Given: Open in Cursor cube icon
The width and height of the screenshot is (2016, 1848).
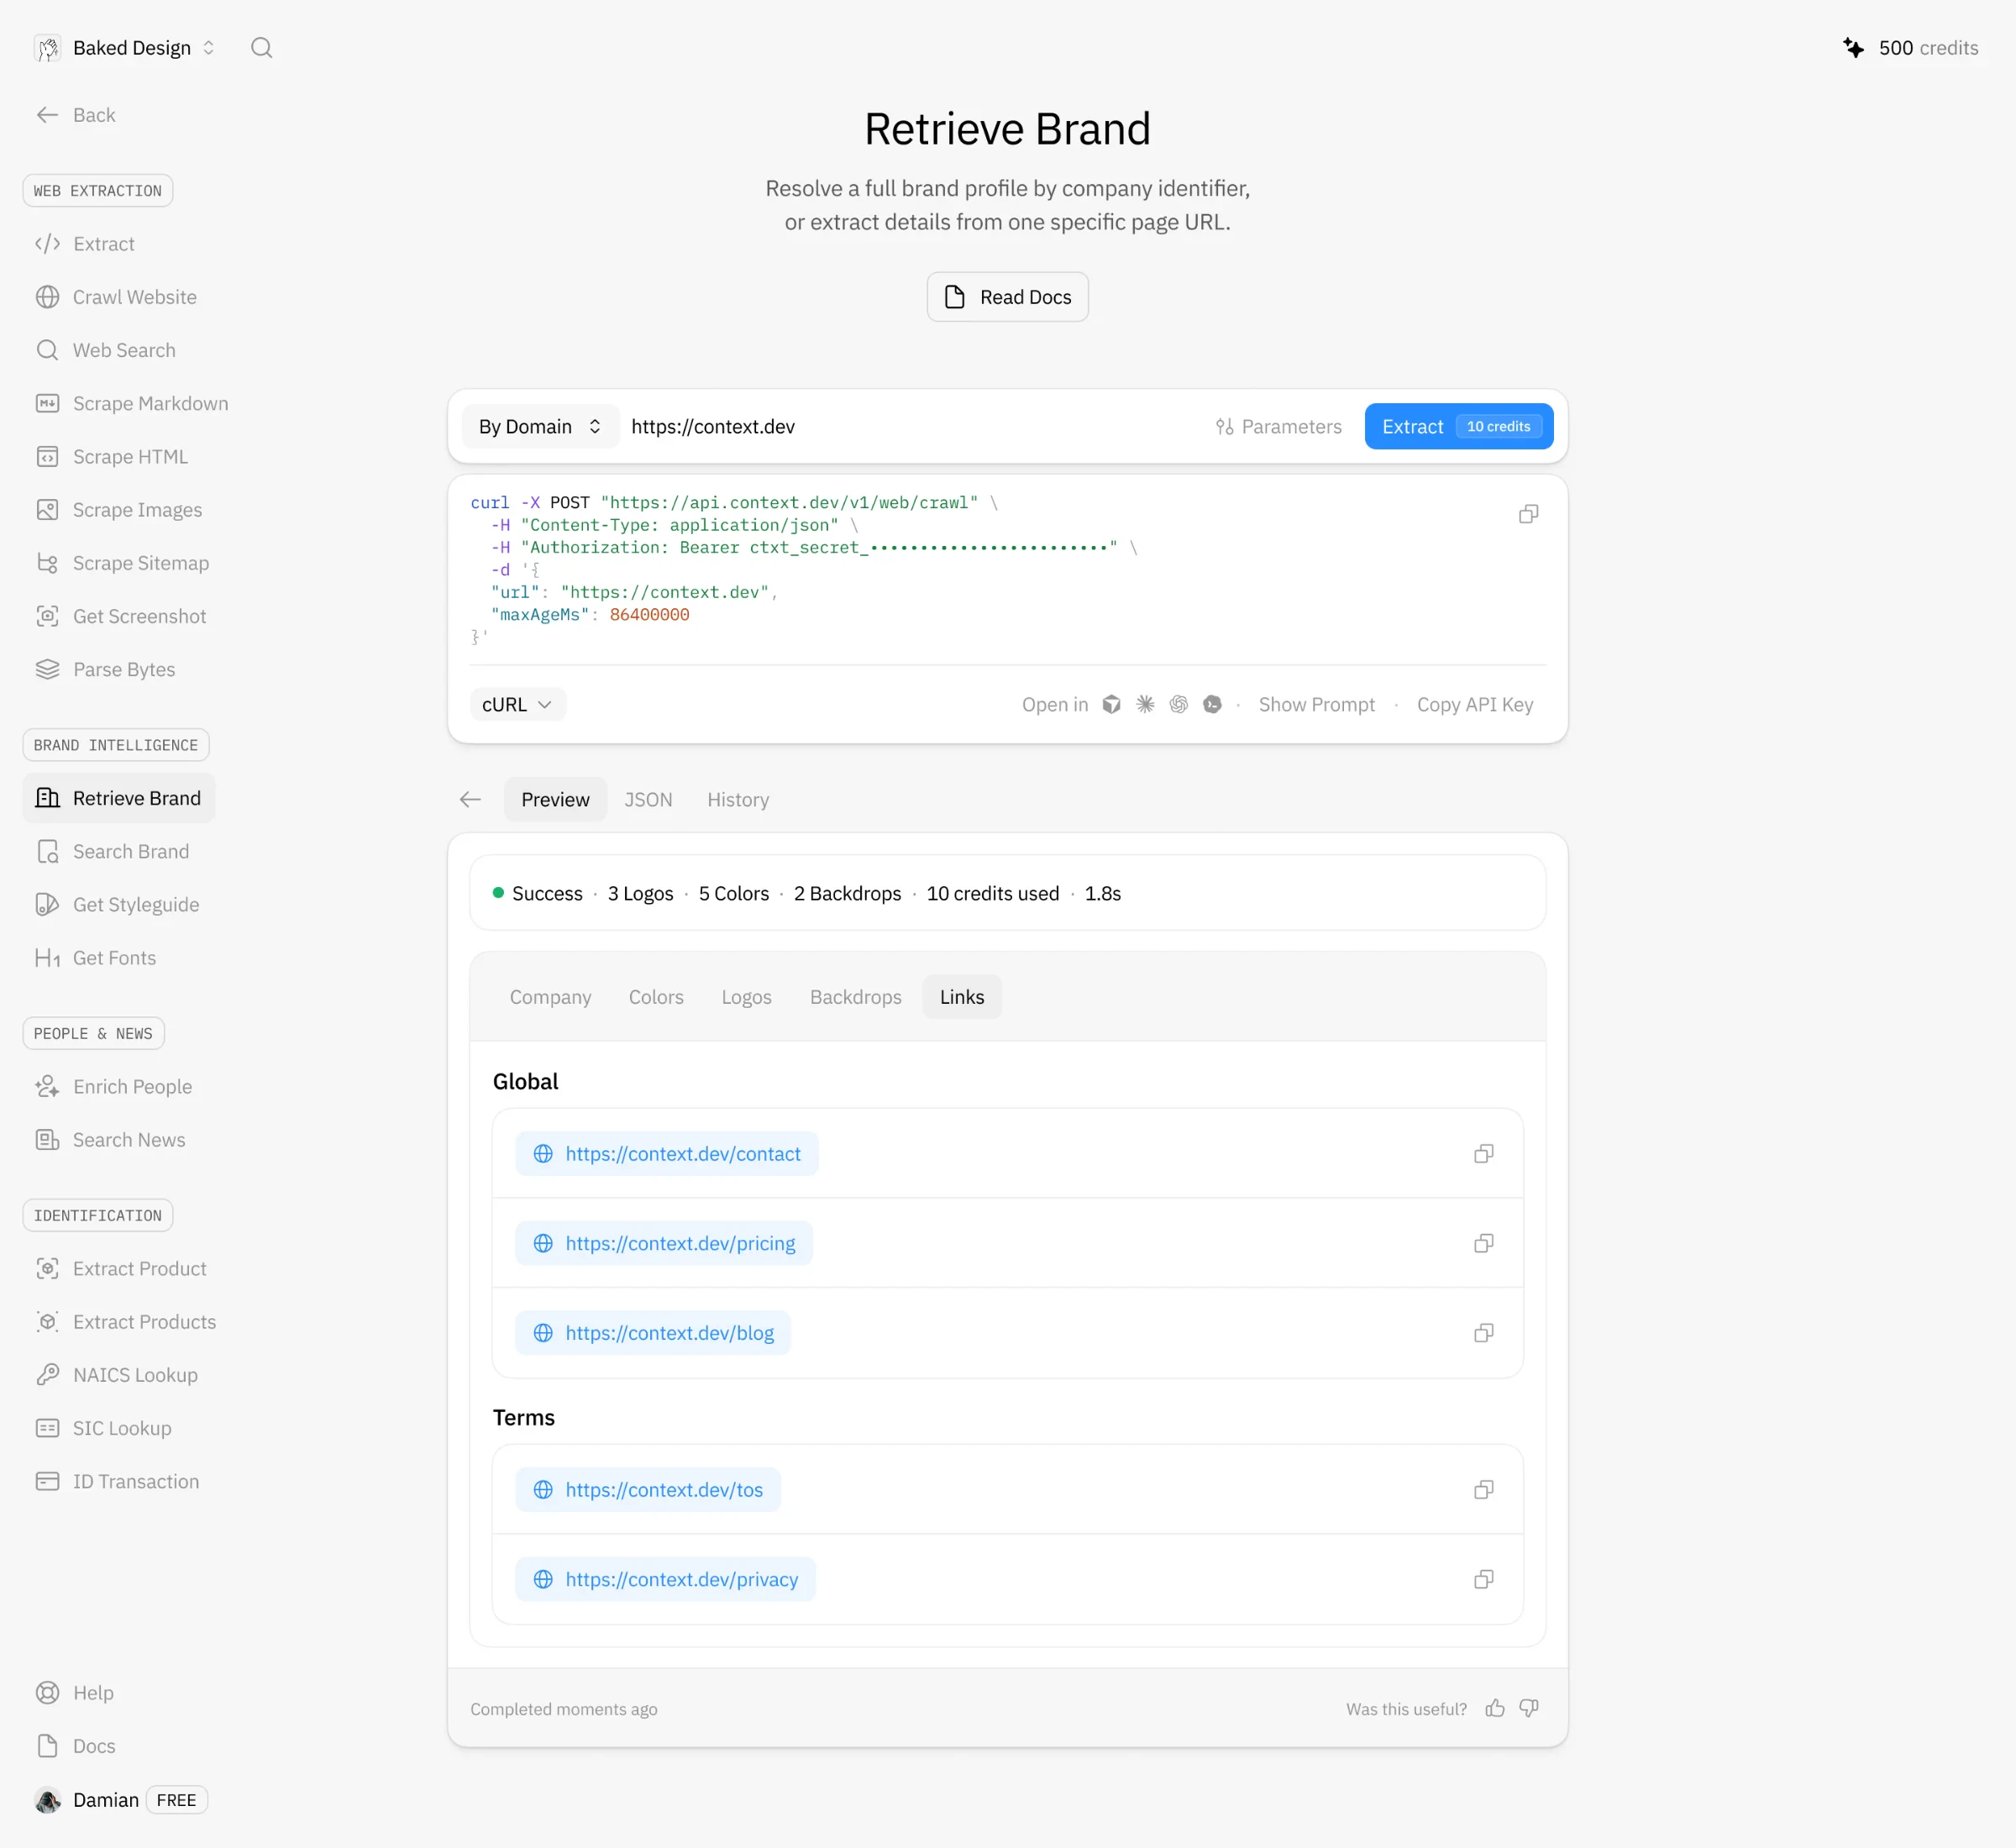Looking at the screenshot, I should [1111, 704].
